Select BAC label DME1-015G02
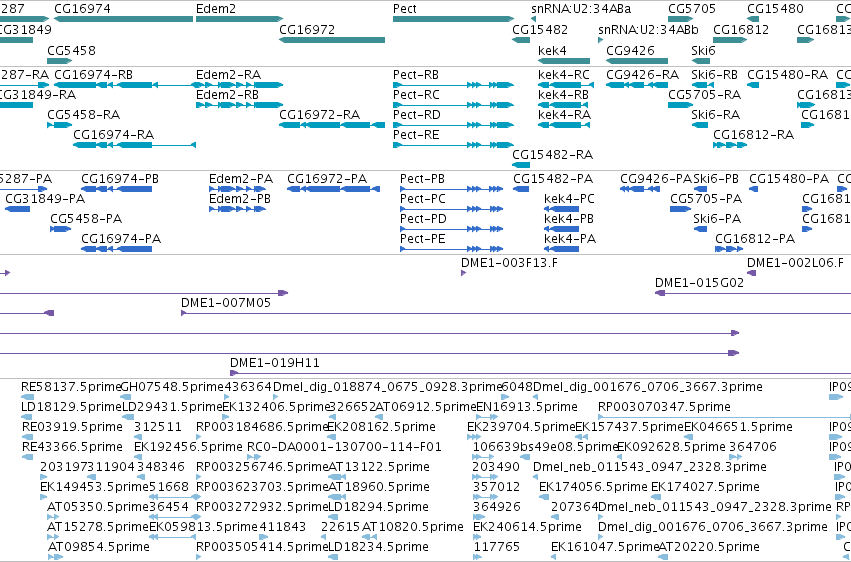Viewport: 851px width, 562px height. tap(699, 283)
